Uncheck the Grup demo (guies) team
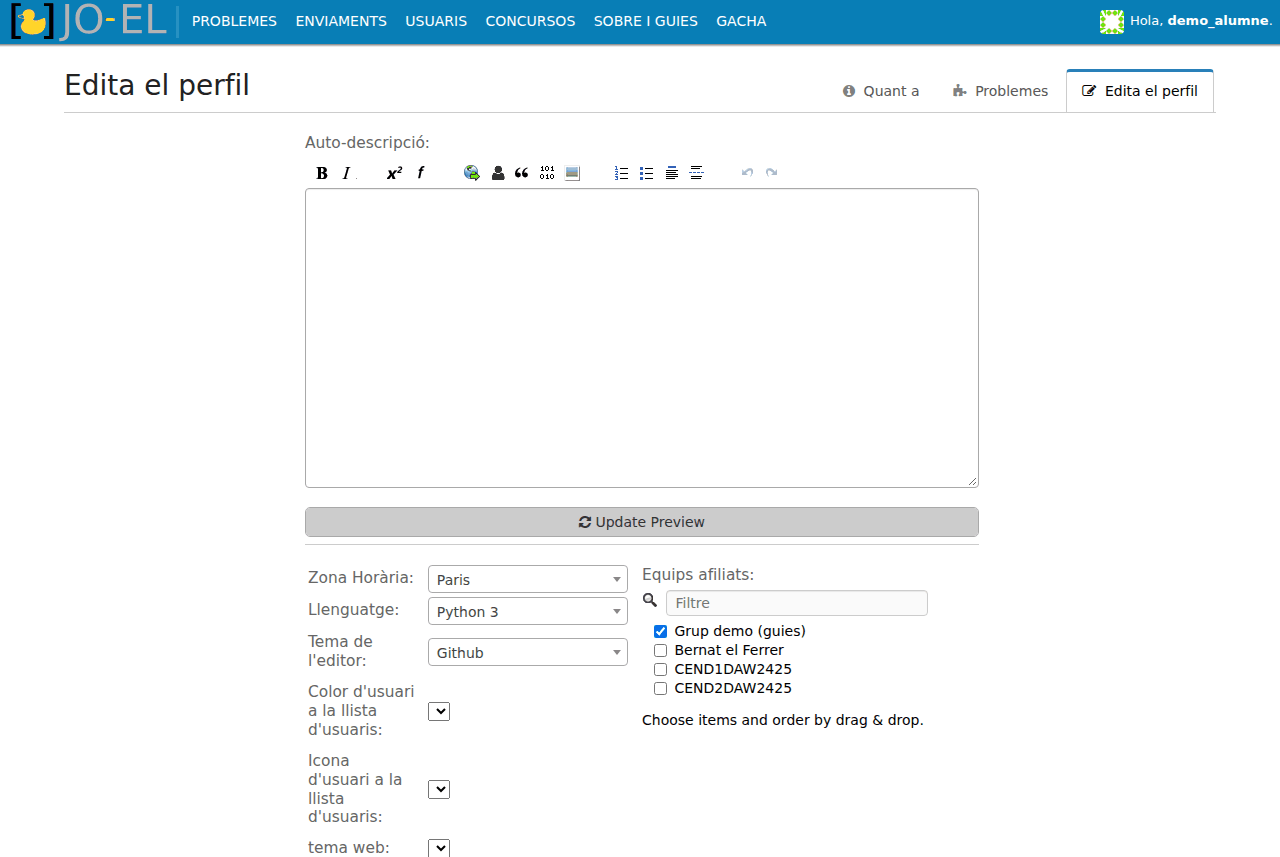 [660, 631]
